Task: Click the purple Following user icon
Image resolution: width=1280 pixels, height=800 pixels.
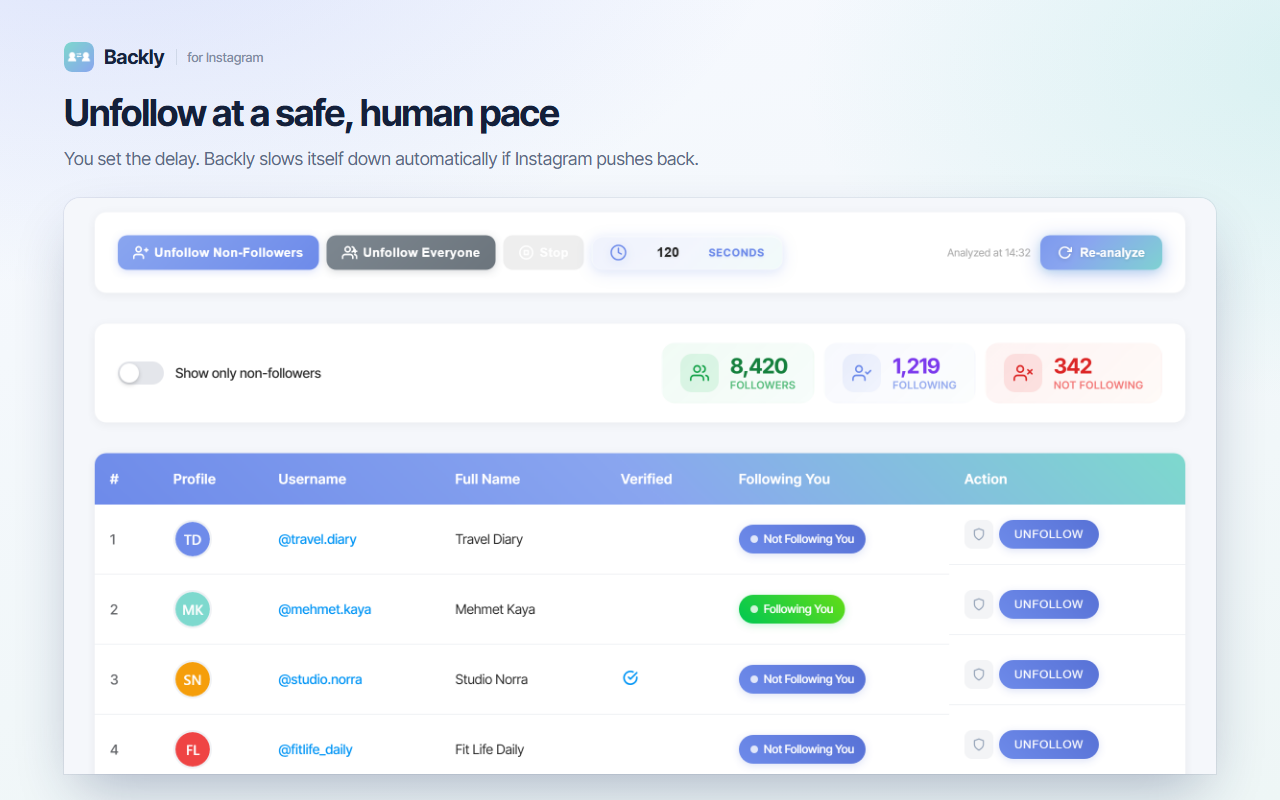Action: pos(862,373)
